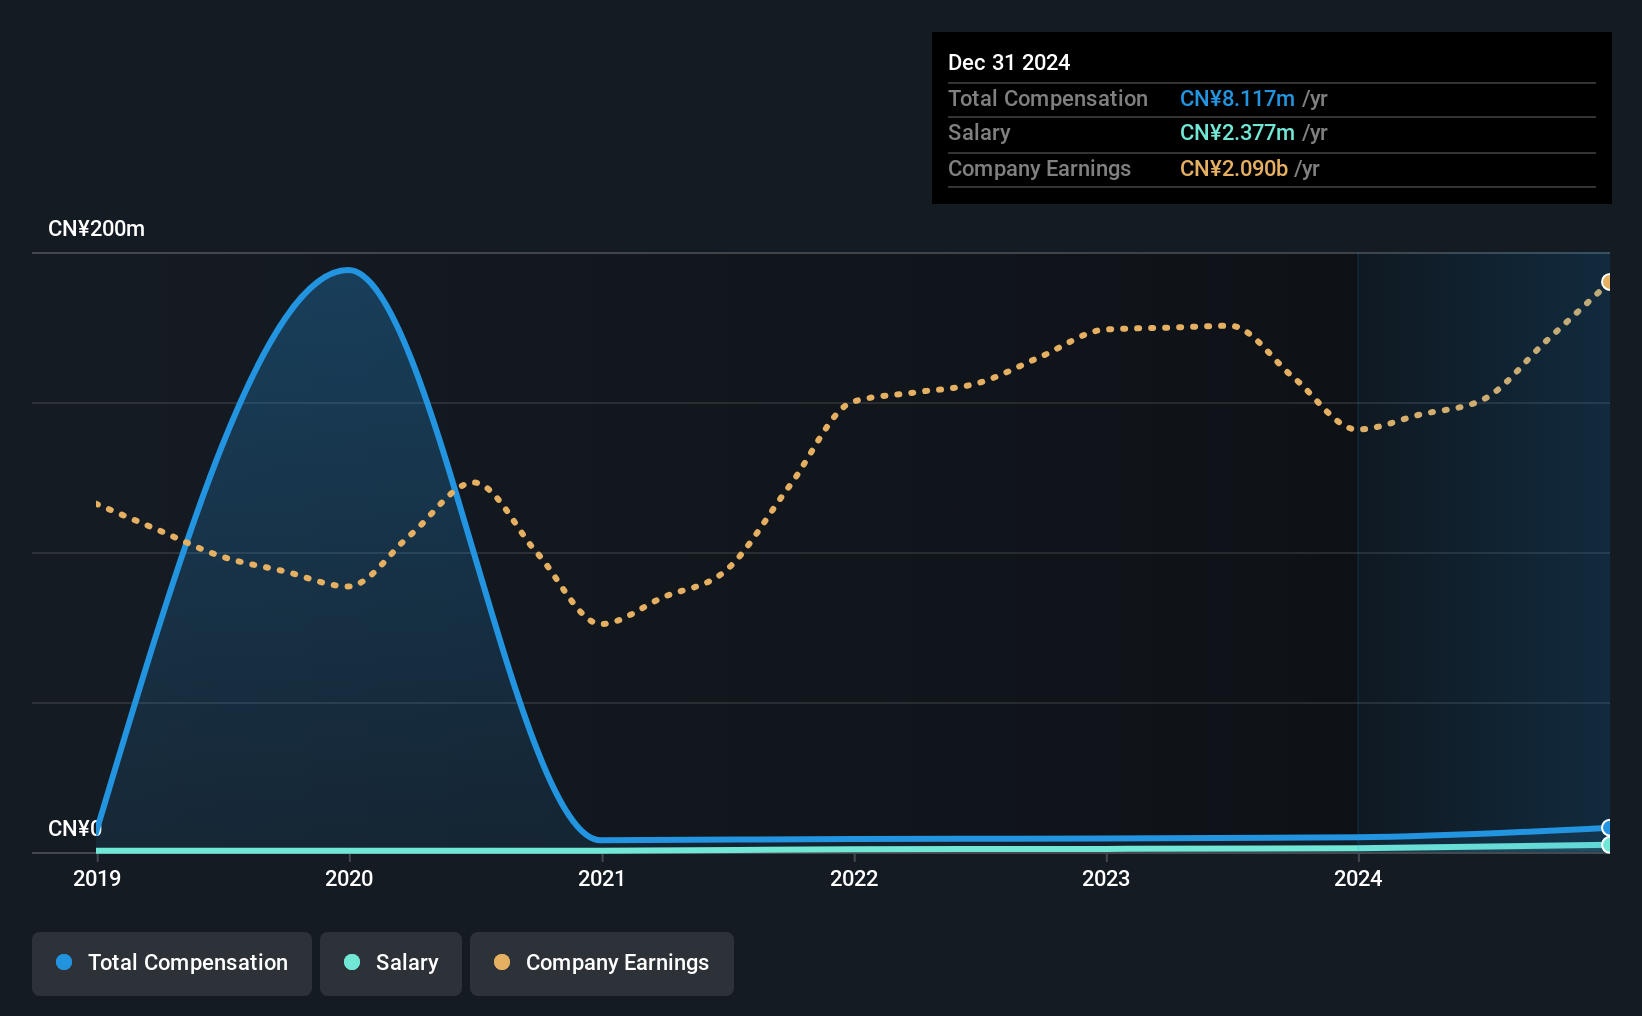The image size is (1642, 1016).
Task: Select the blue Total Compensation end data point
Action: tap(1607, 828)
